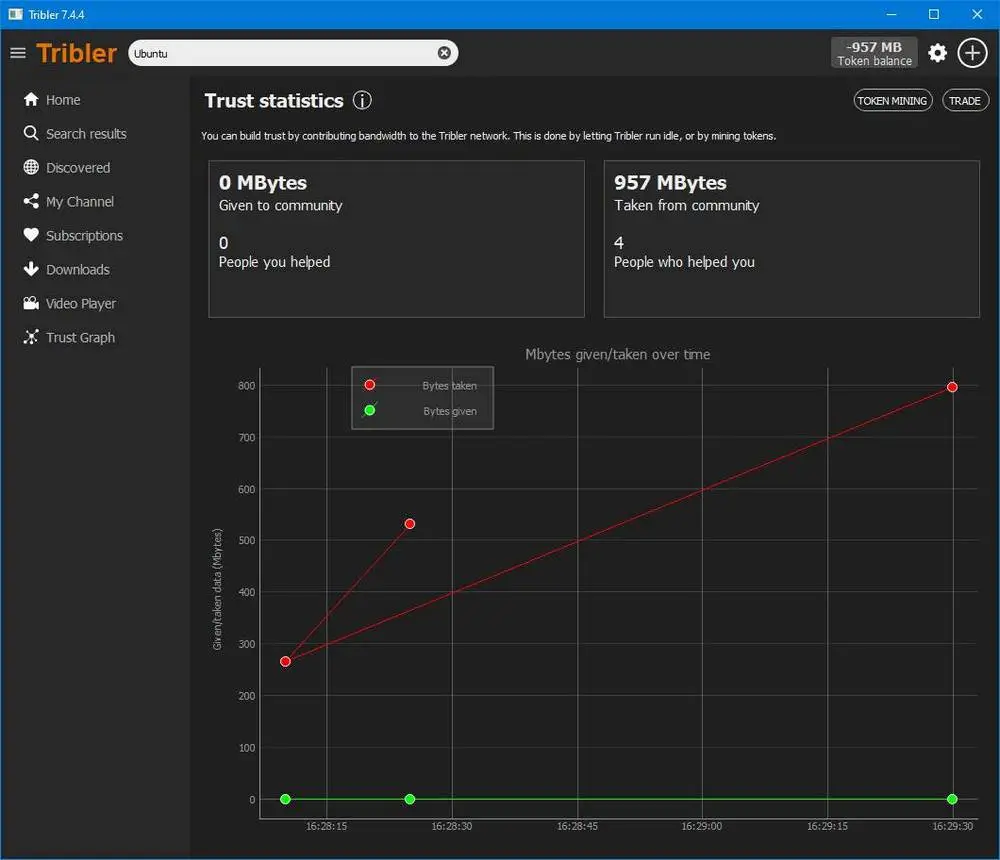The width and height of the screenshot is (1000, 860).
Task: Open Discovered channels page
Action: point(78,167)
